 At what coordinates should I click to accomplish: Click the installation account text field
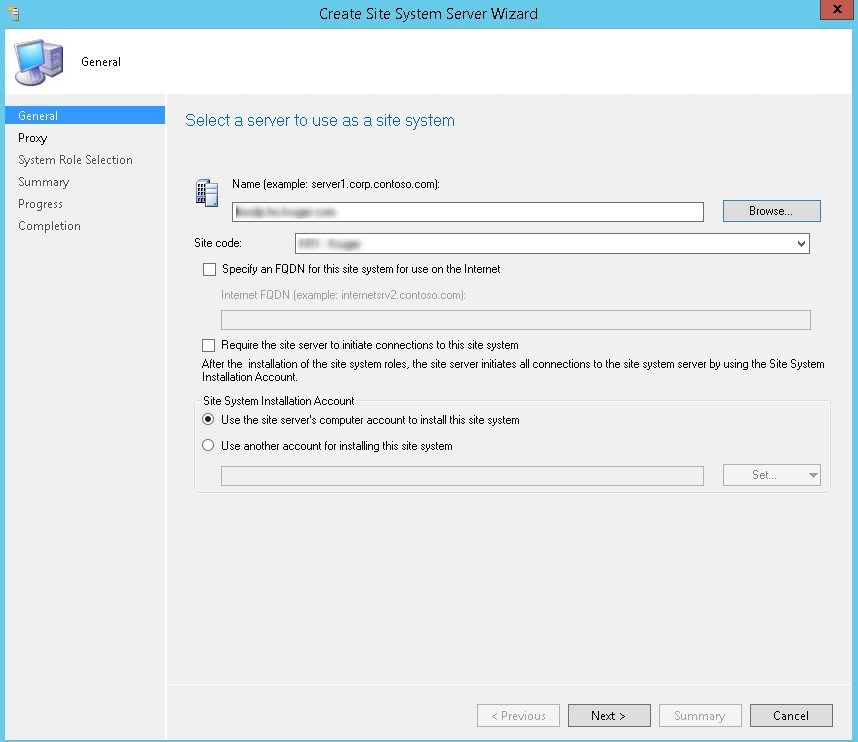pos(462,476)
